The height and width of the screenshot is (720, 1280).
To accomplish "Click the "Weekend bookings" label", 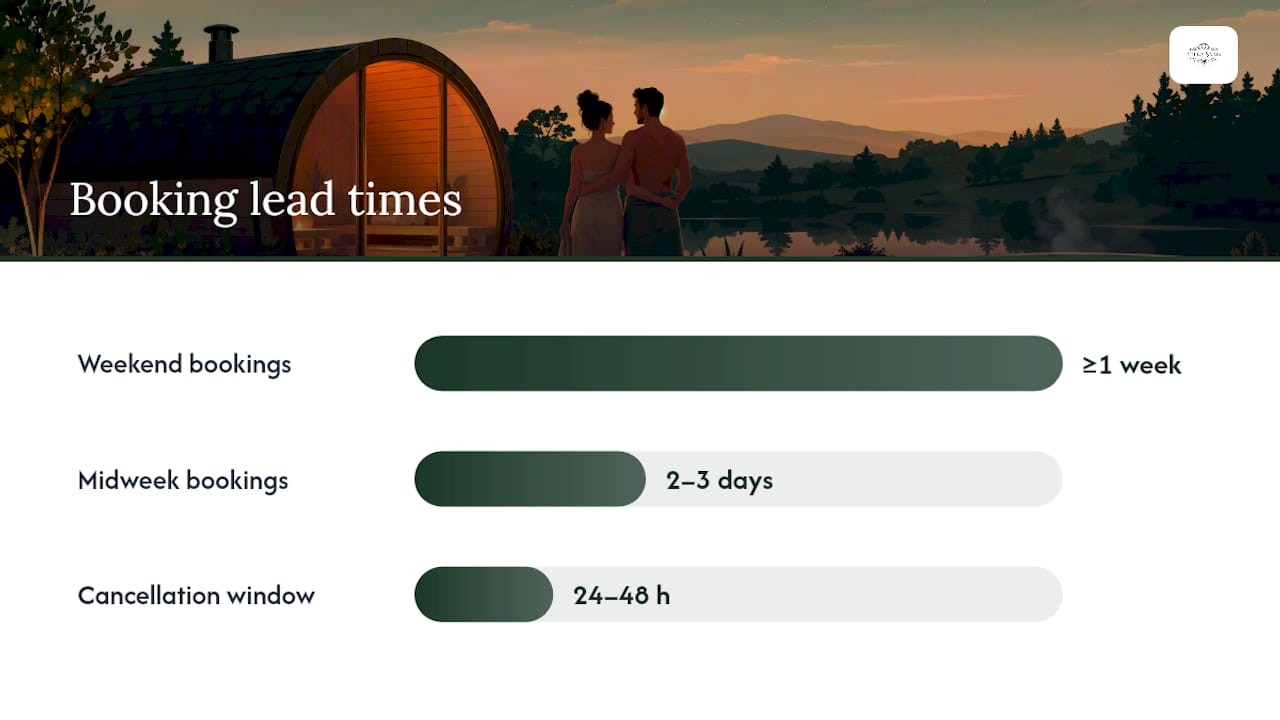I will pos(184,364).
